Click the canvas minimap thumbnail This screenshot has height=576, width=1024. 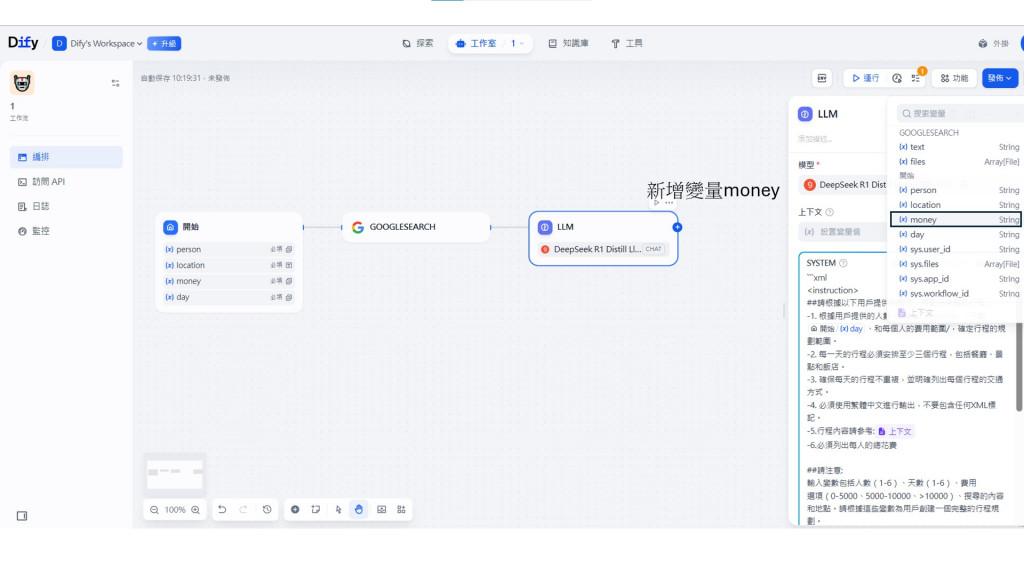[174, 473]
